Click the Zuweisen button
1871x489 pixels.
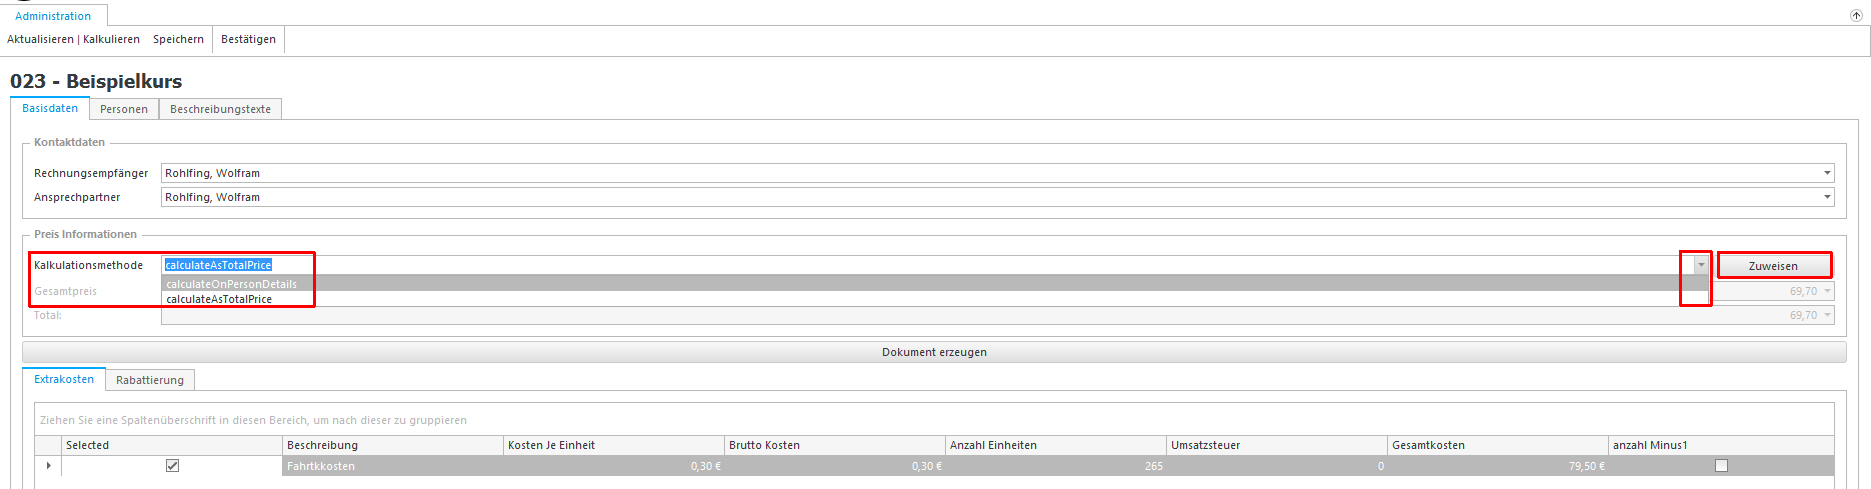click(1773, 266)
